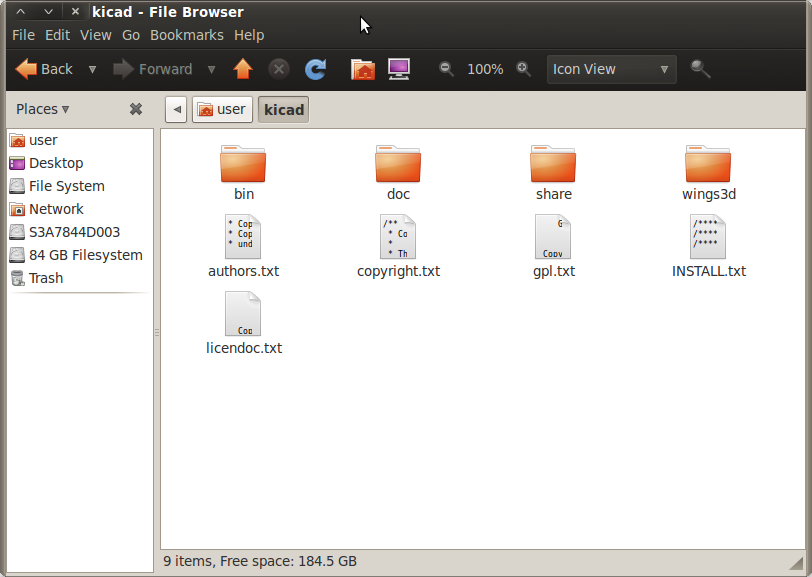Open the Back history dropdown arrow
The image size is (812, 577).
click(92, 69)
